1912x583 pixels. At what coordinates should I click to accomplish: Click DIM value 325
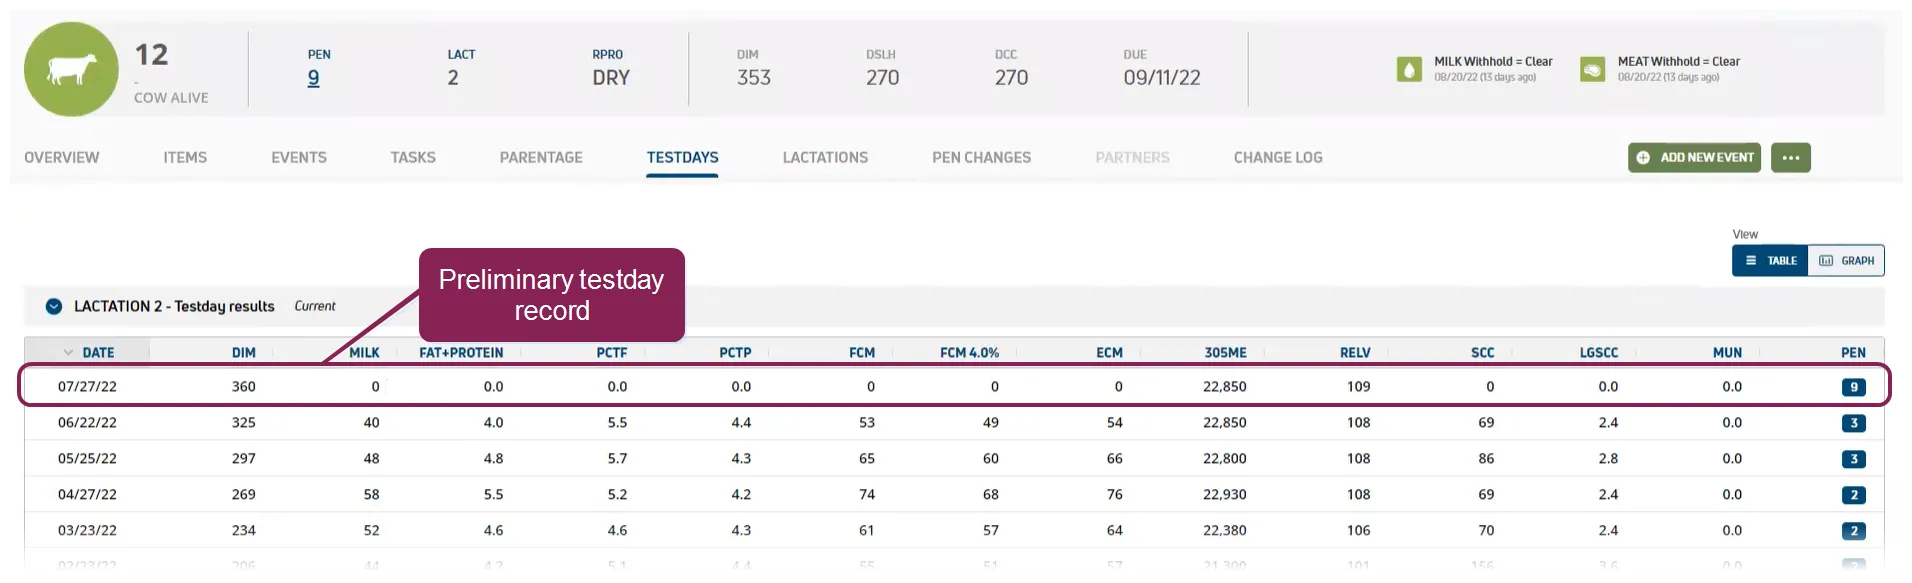tap(244, 422)
